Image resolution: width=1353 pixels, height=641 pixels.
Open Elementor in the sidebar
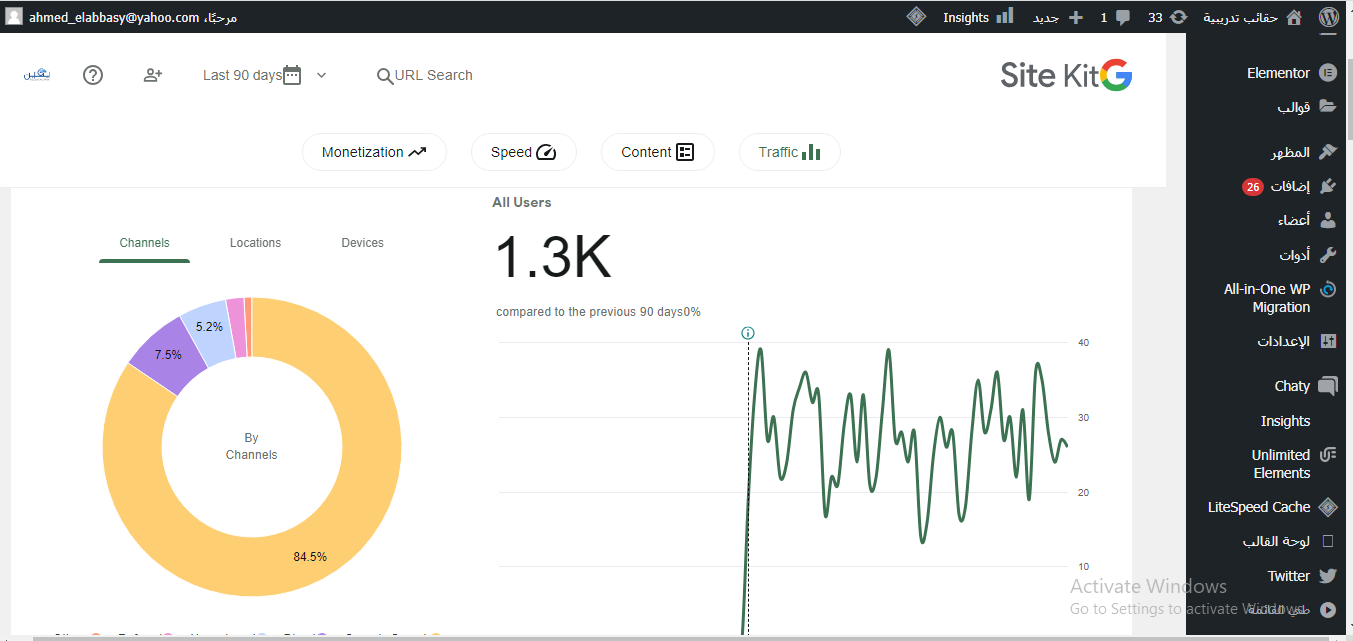[x=1291, y=73]
